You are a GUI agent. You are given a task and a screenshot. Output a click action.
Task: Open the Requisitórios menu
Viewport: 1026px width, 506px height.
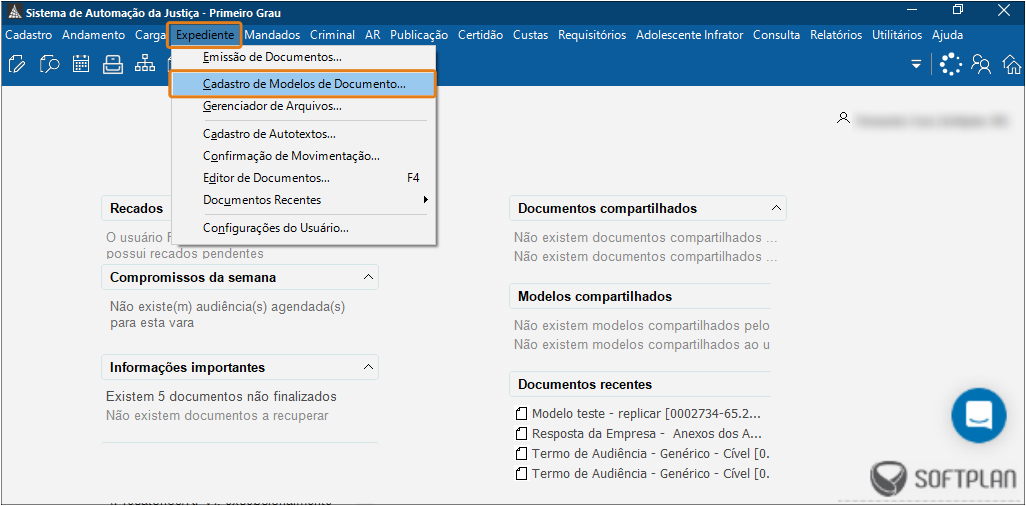[x=592, y=35]
